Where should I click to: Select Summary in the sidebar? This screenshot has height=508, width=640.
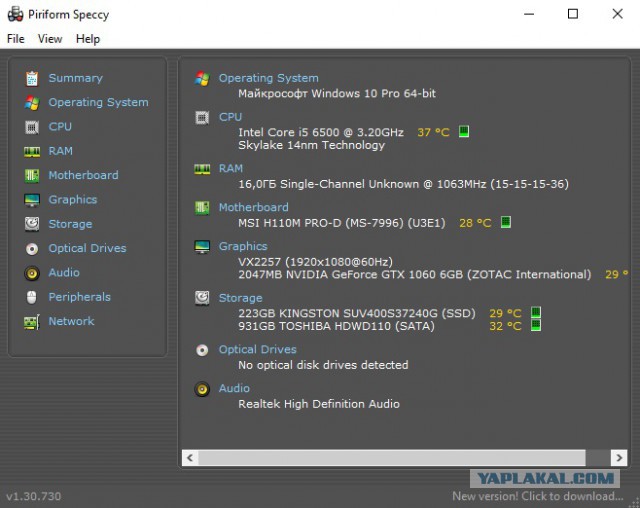[76, 78]
